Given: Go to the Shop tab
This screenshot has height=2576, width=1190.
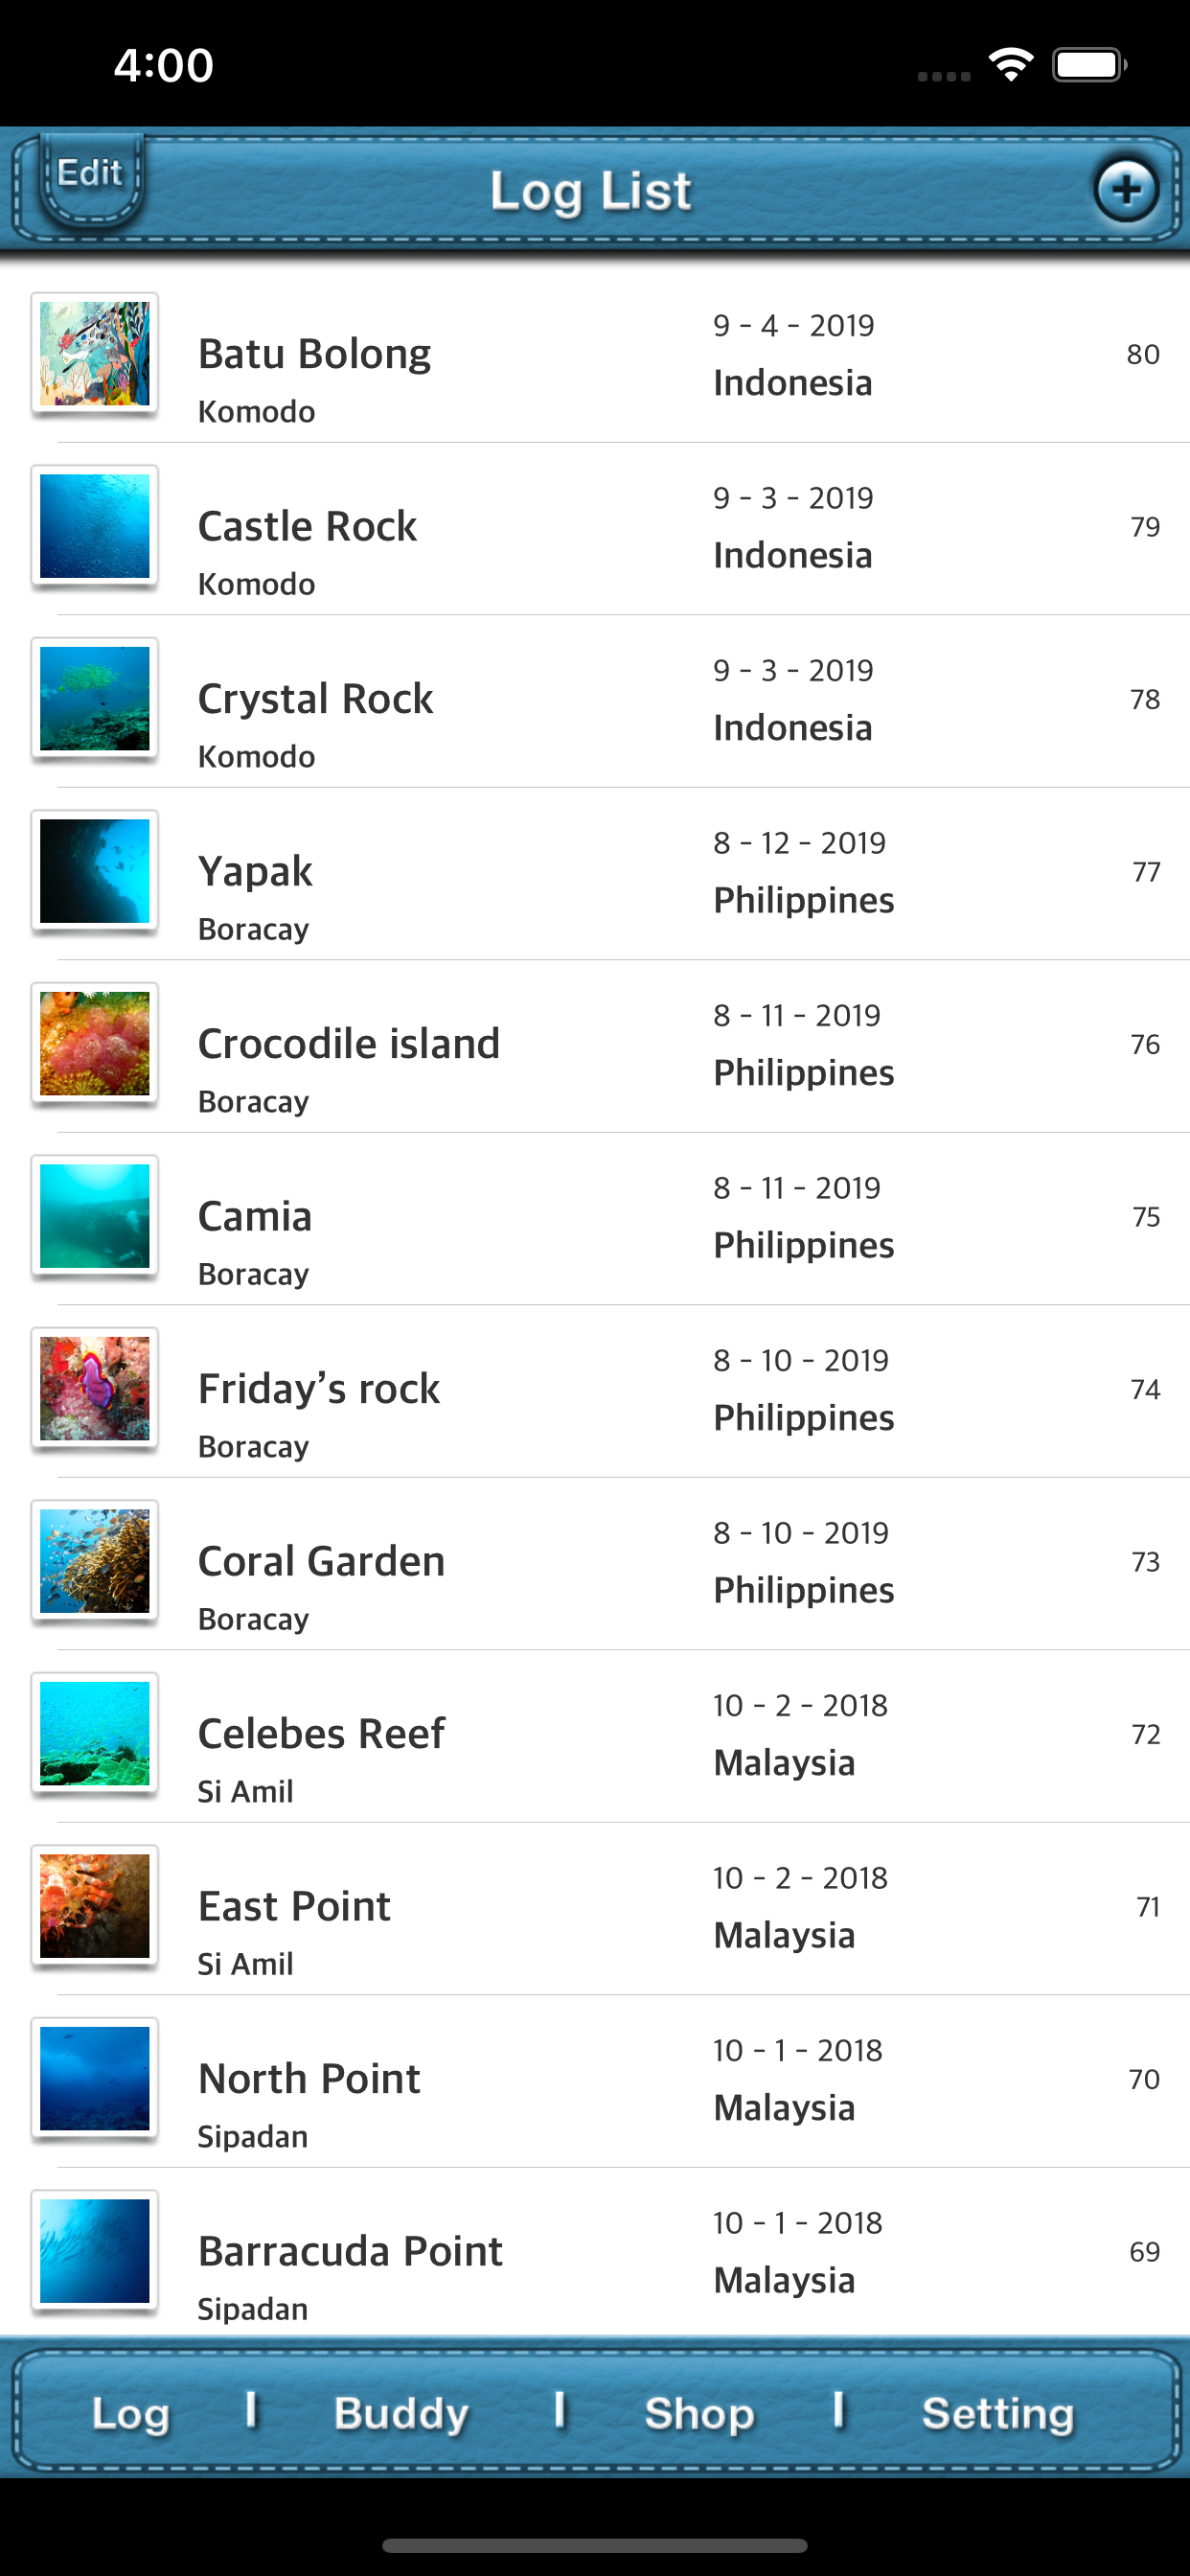Looking at the screenshot, I should point(699,2413).
